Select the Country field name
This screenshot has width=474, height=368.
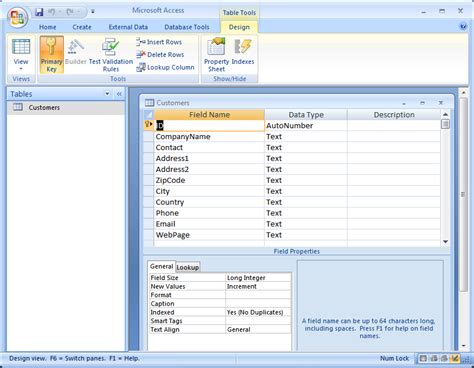pos(209,202)
